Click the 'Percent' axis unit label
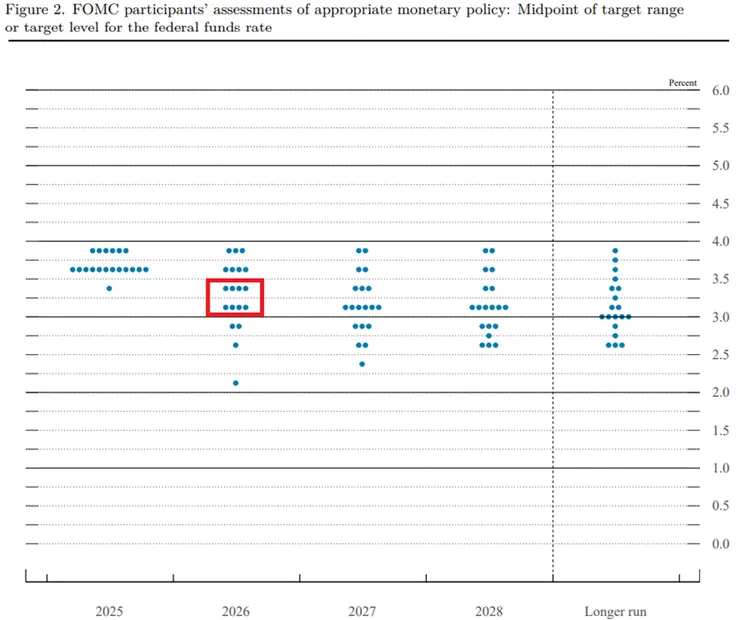740x620 pixels. click(x=682, y=83)
